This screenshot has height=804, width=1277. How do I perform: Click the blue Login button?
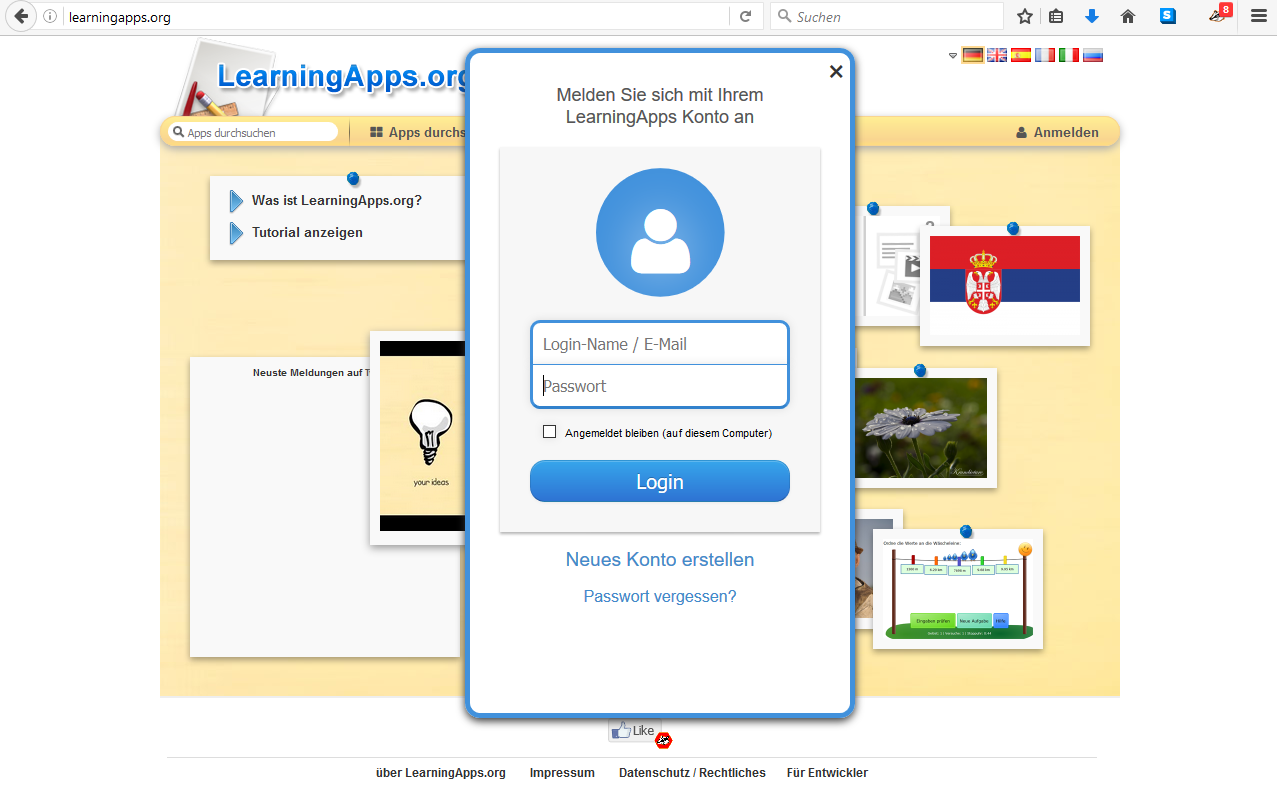click(x=660, y=481)
